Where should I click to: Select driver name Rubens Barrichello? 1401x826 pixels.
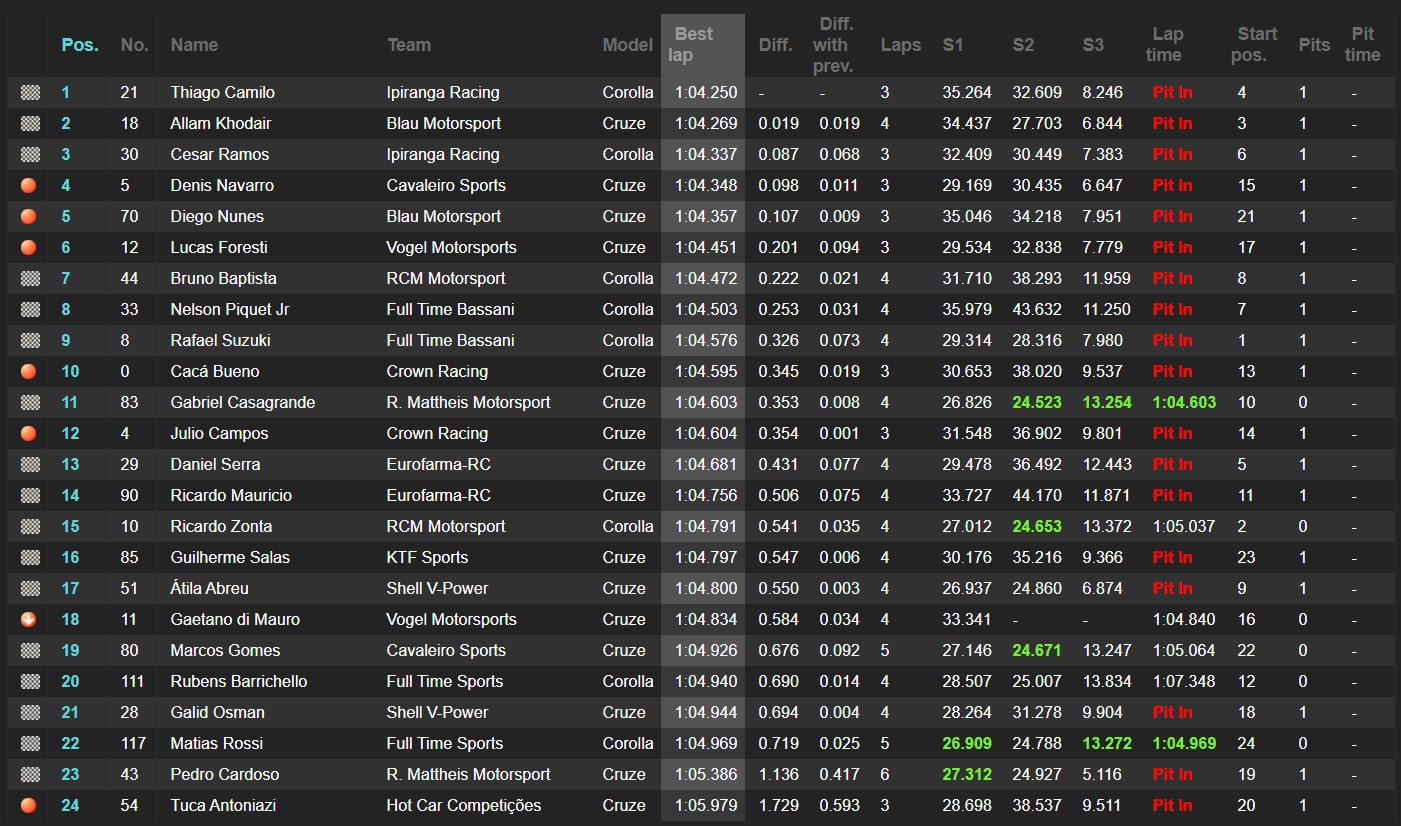point(239,681)
